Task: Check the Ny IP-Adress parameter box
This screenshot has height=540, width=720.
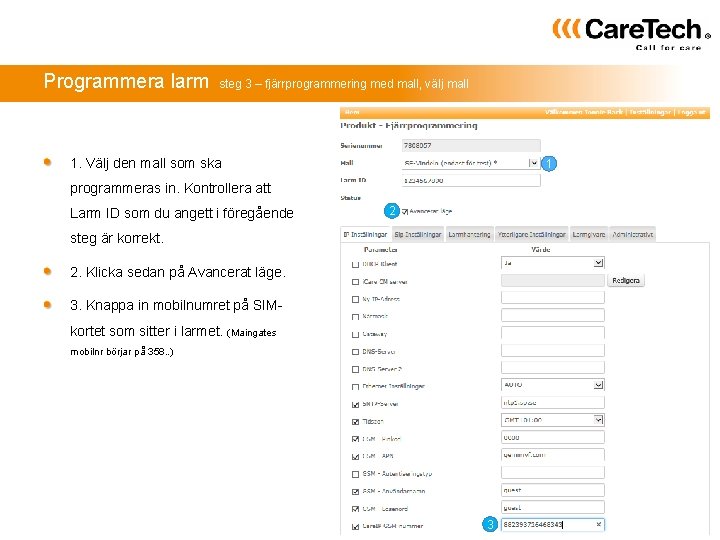Action: click(355, 299)
